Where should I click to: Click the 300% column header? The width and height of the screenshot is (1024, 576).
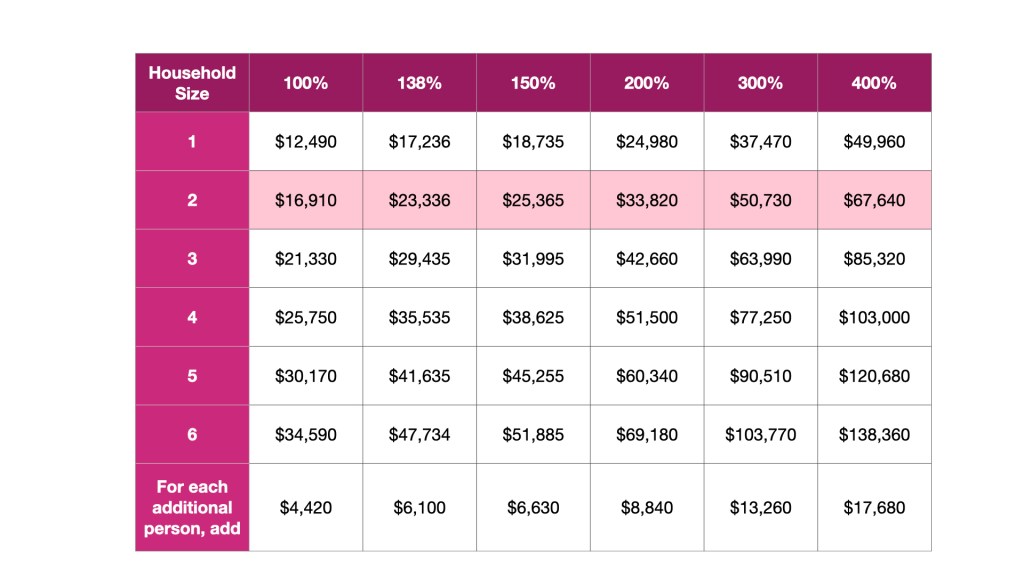coord(760,83)
